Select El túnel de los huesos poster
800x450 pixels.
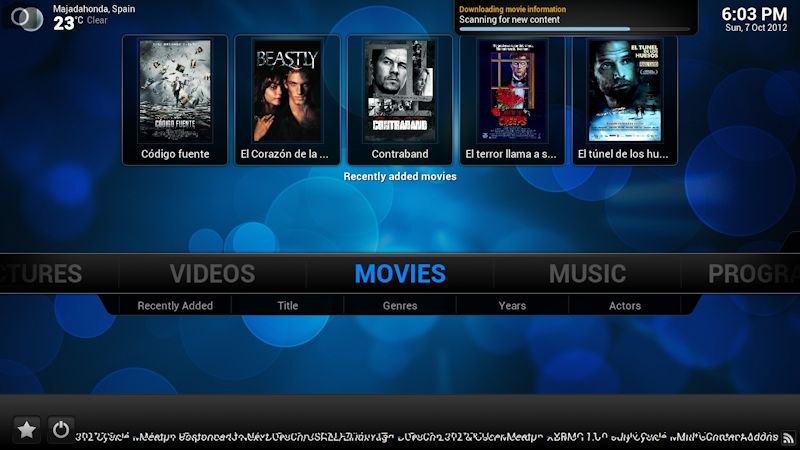coord(624,91)
